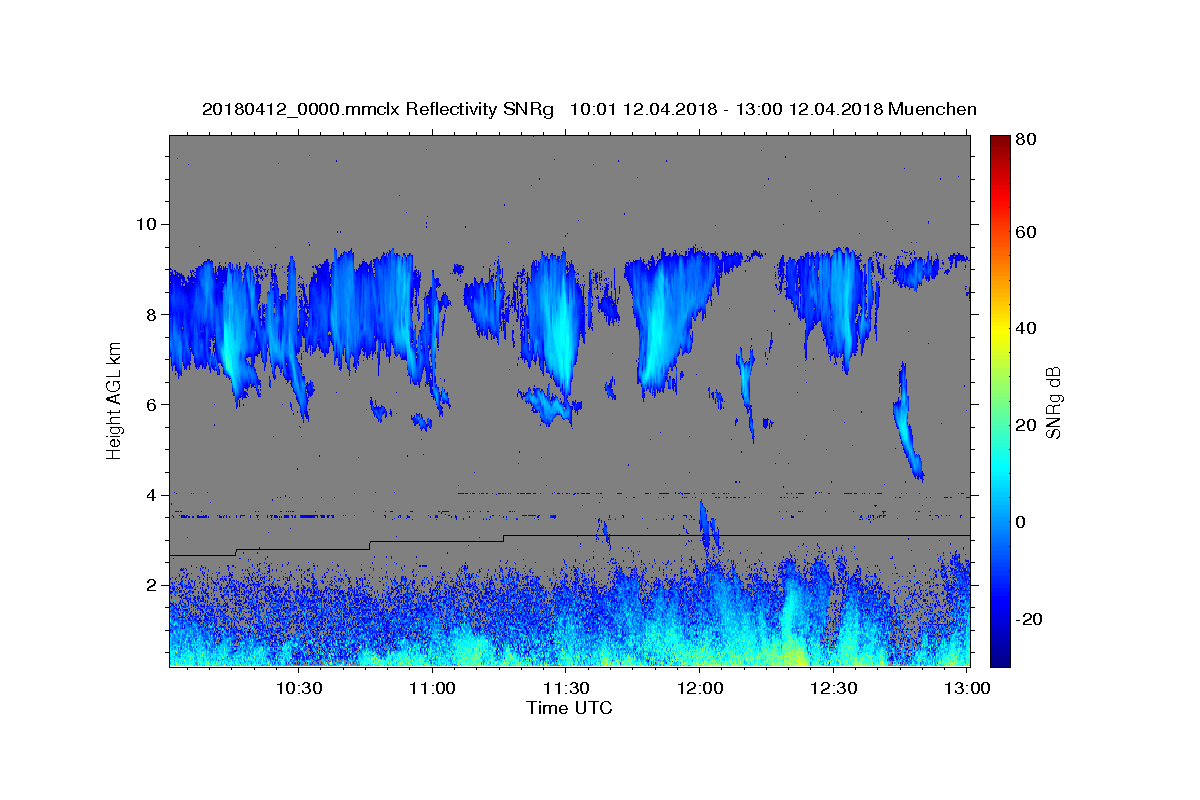The width and height of the screenshot is (1200, 800).
Task: Click the 12:00 time tick label
Action: pos(700,688)
